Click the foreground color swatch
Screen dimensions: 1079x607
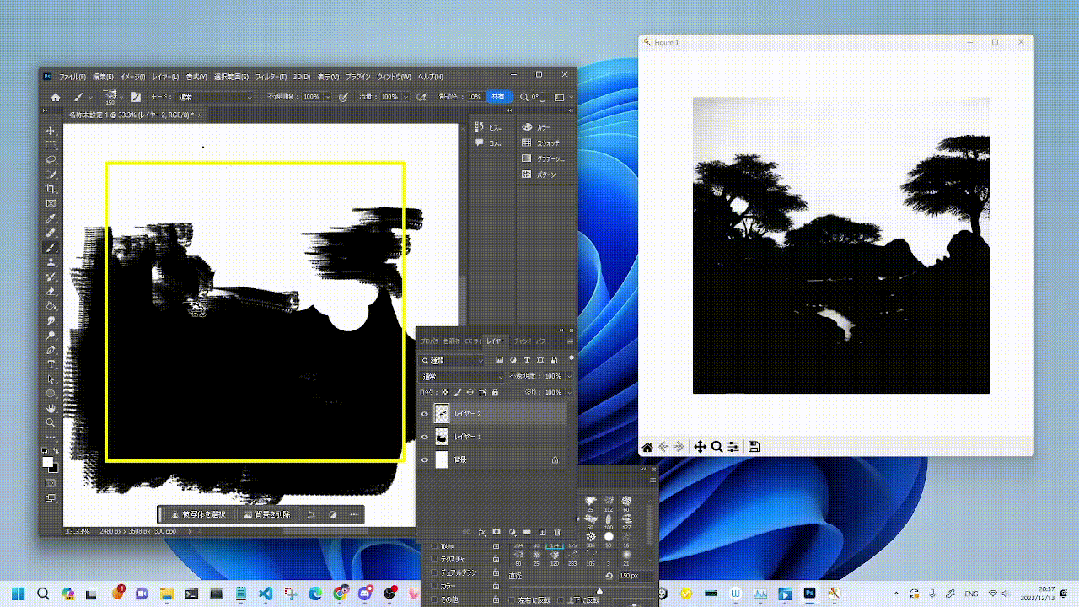coord(47,462)
